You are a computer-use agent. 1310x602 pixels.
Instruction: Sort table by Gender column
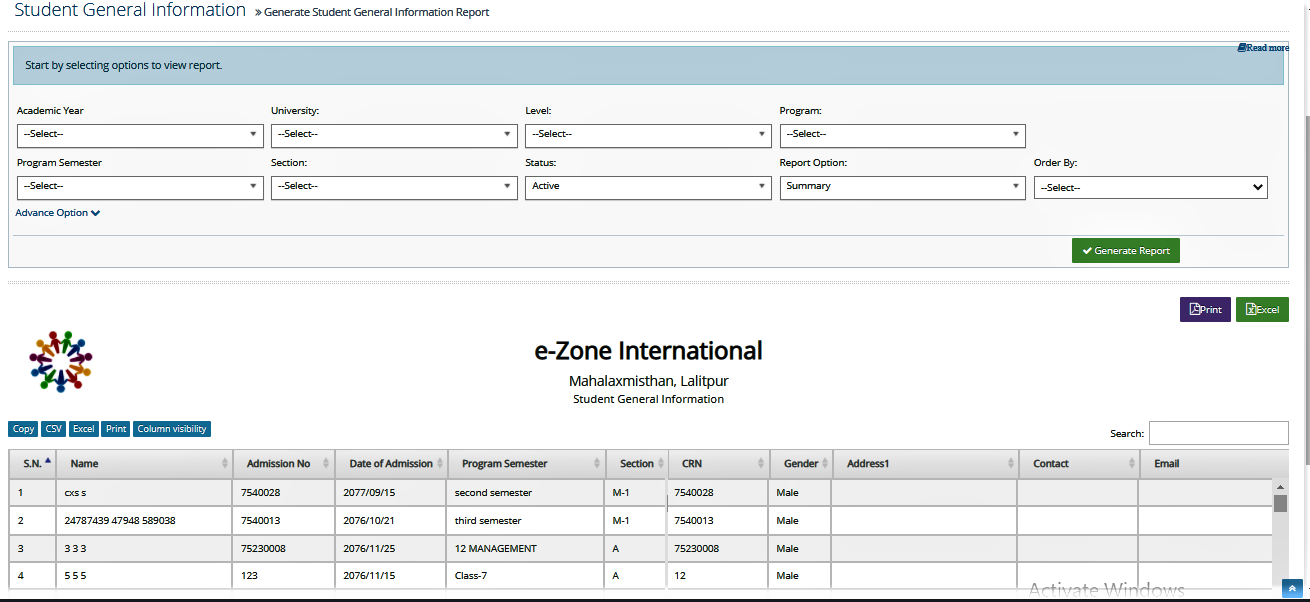click(801, 464)
